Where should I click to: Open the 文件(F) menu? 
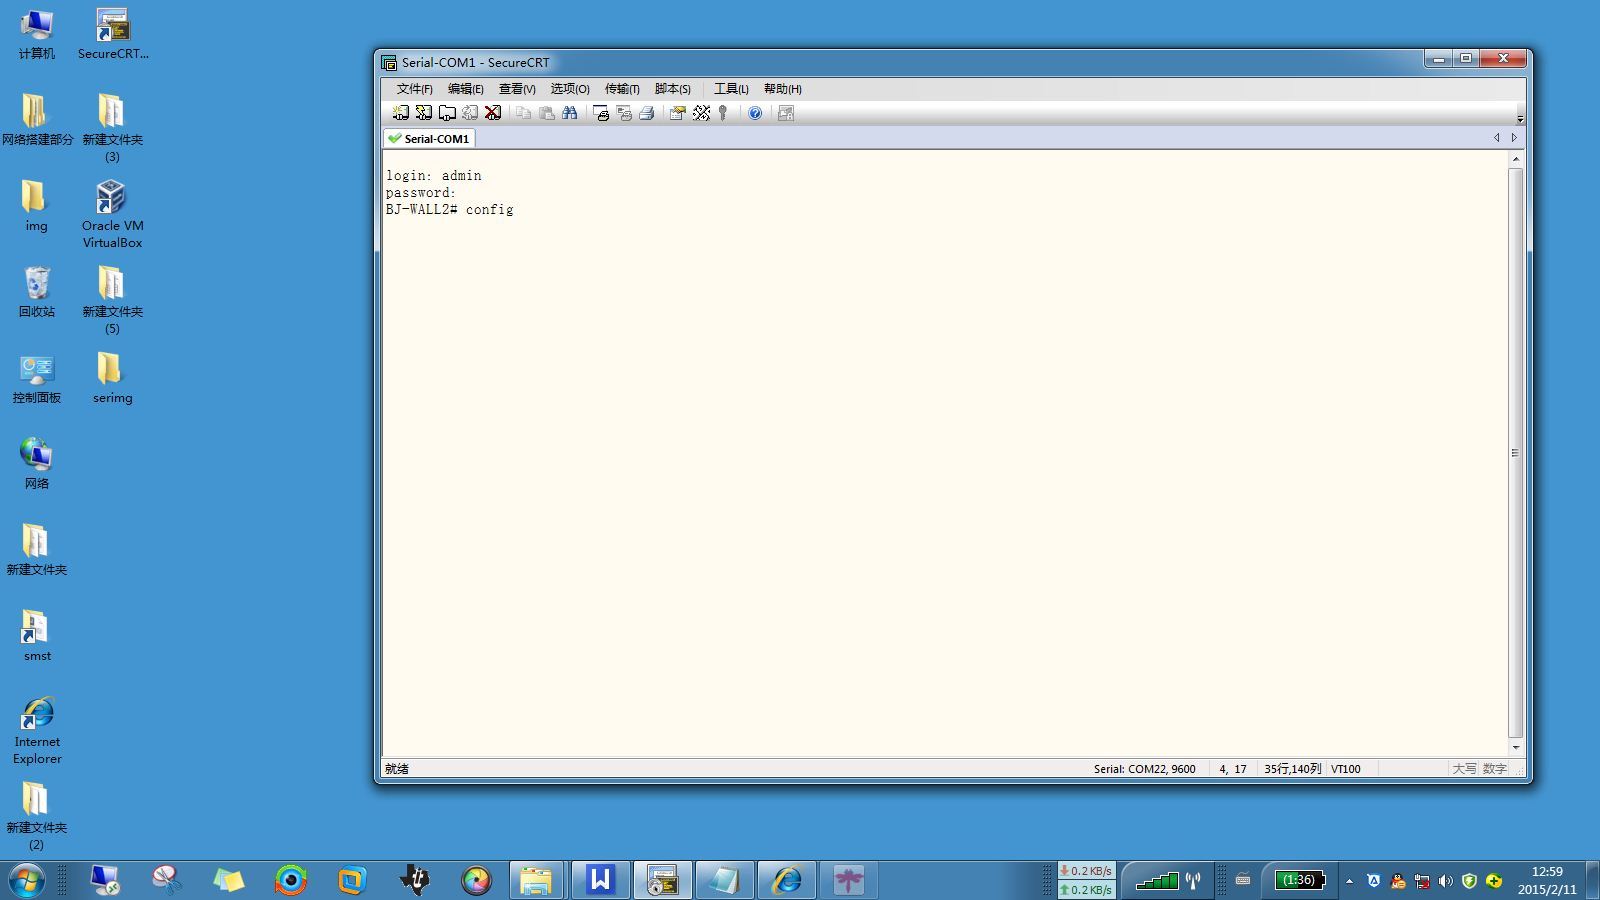pyautogui.click(x=414, y=89)
